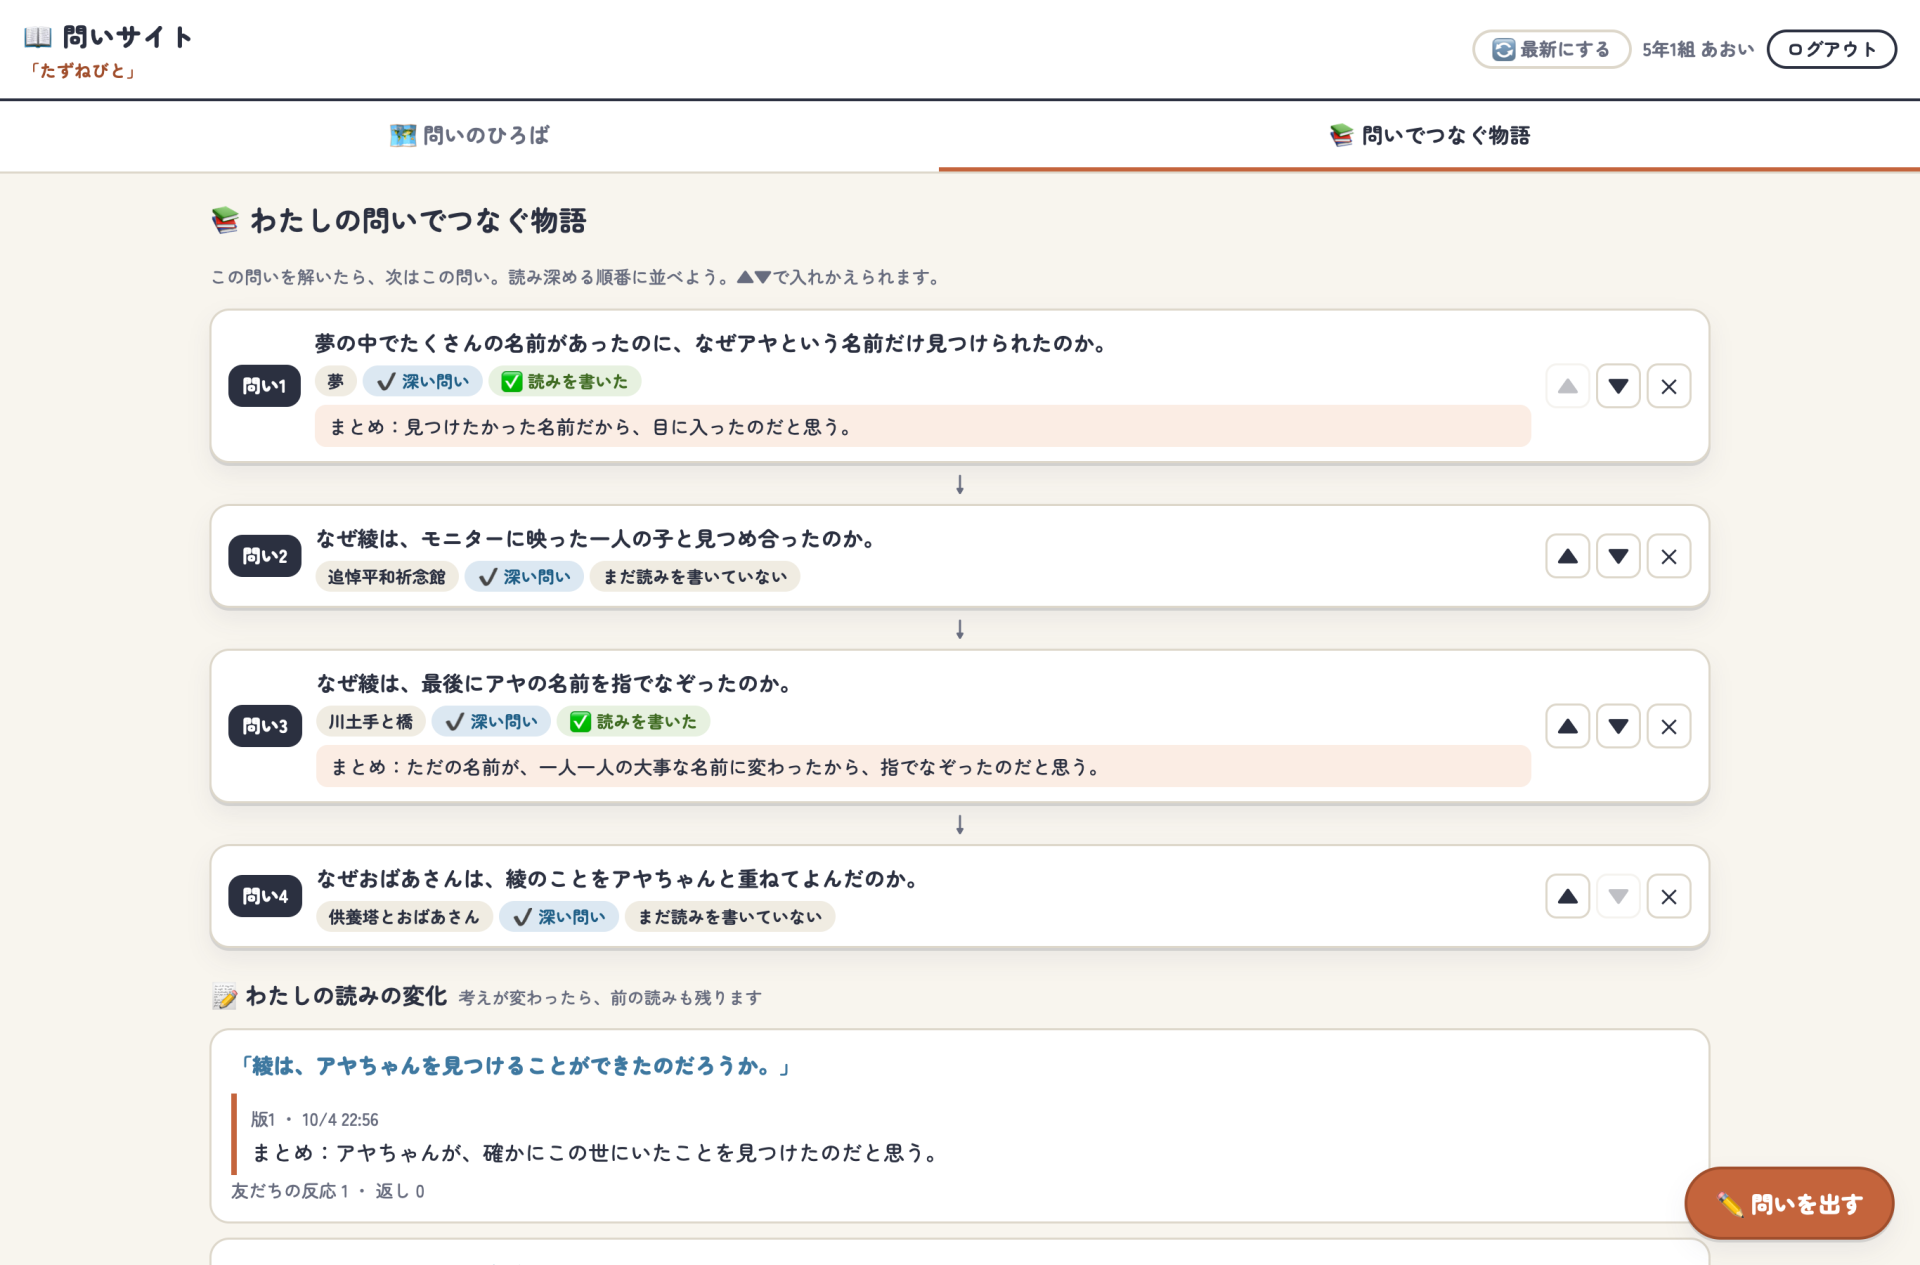
Task: Click 友だちの反応 1 ・ 返し 0 text
Action: pyautogui.click(x=328, y=1191)
